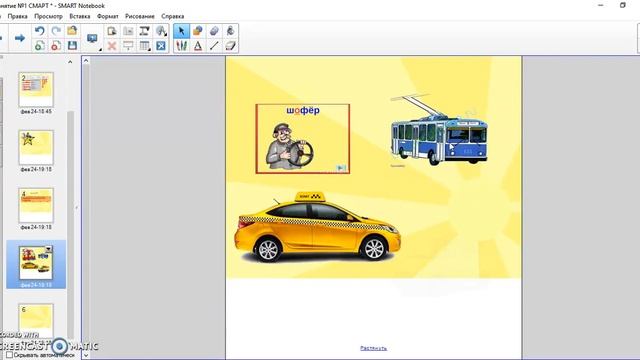Select the fill tool
Image resolution: width=640 pixels, height=360 pixels.
(x=231, y=31)
